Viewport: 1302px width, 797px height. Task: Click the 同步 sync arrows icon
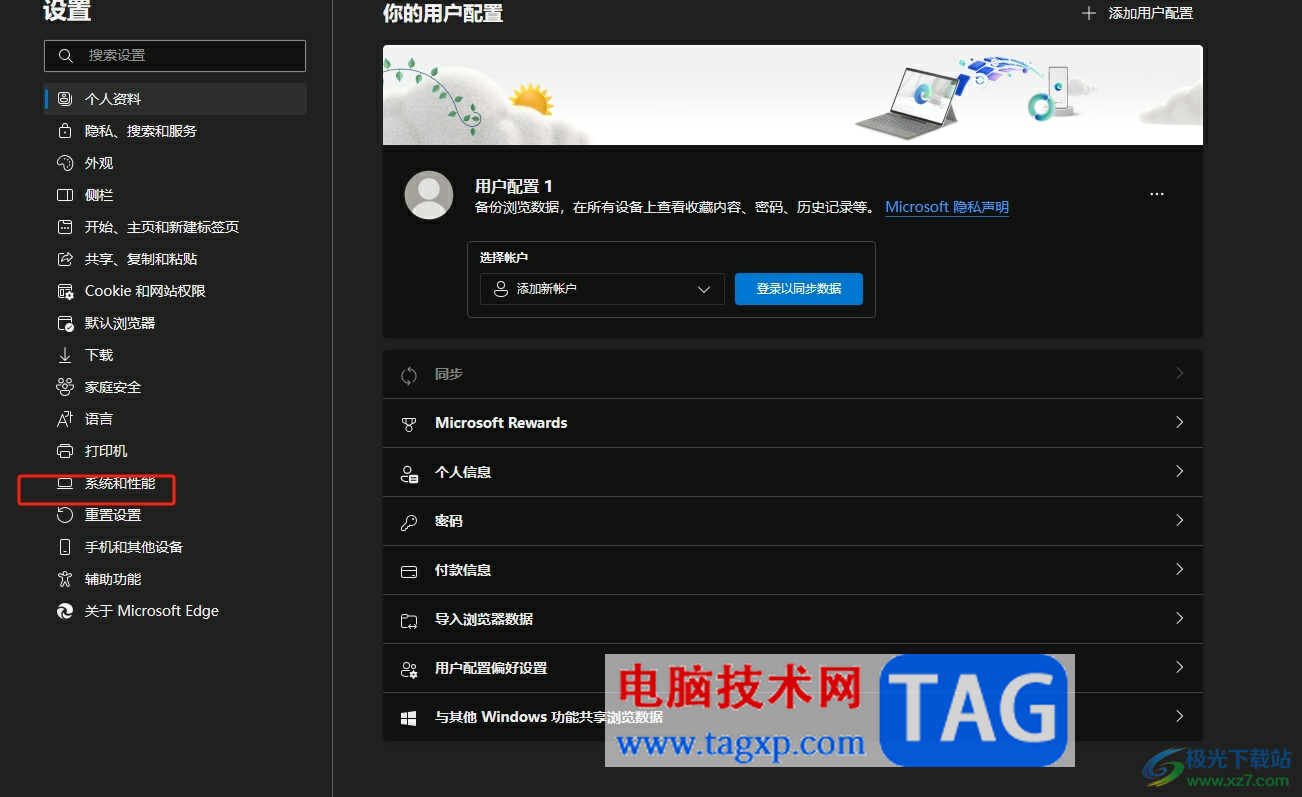point(409,375)
